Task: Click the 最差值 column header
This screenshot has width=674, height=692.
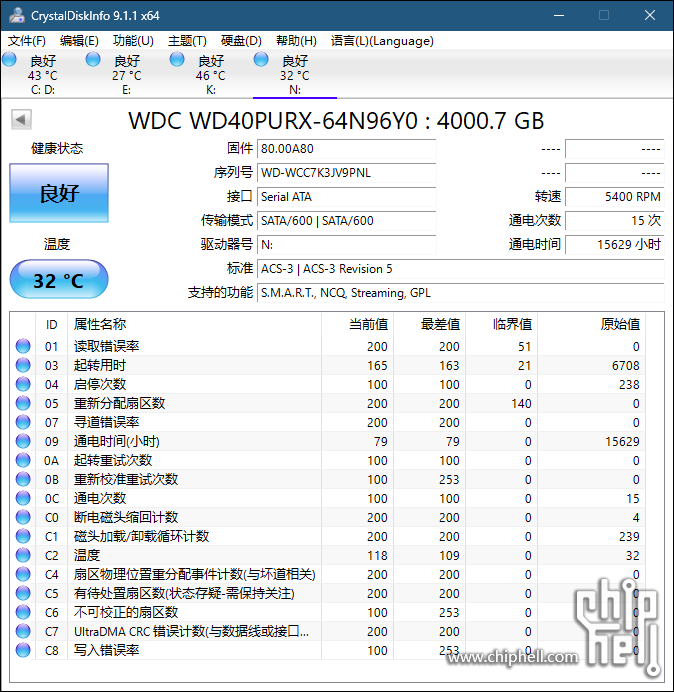Action: tap(429, 324)
